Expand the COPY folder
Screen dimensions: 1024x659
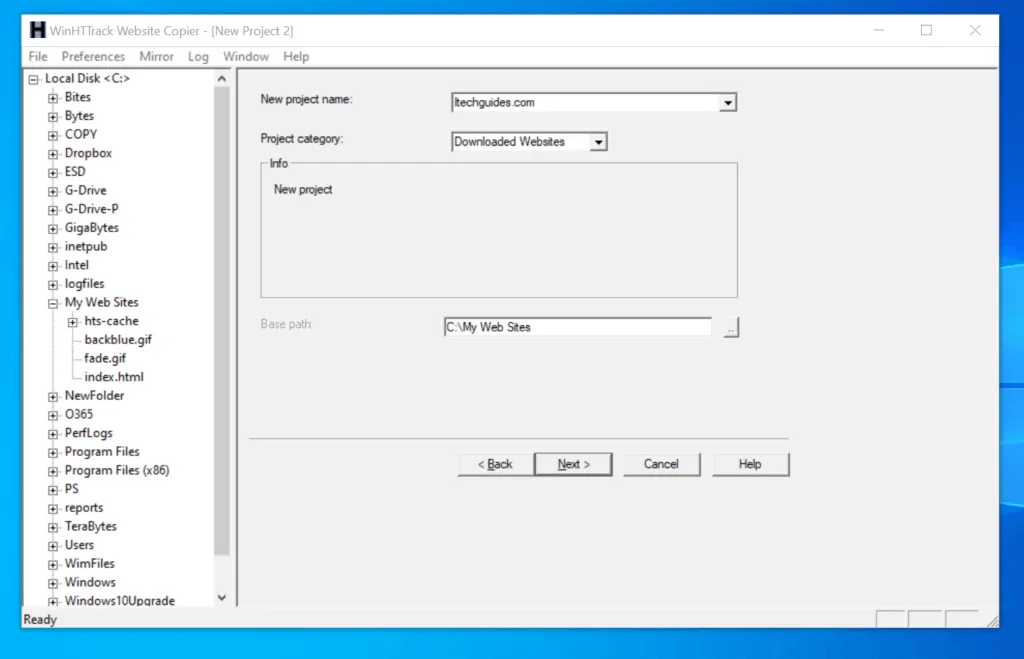53,135
